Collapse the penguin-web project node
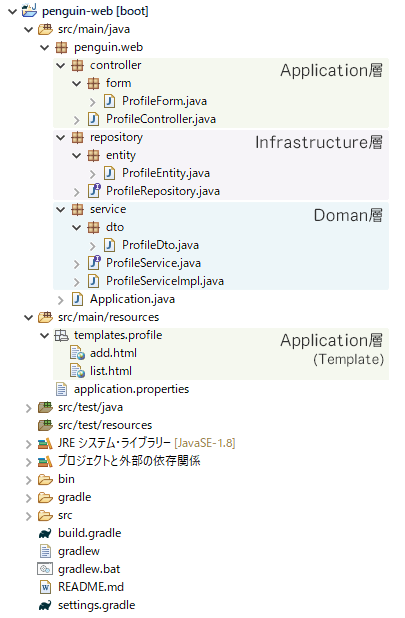 13,11
